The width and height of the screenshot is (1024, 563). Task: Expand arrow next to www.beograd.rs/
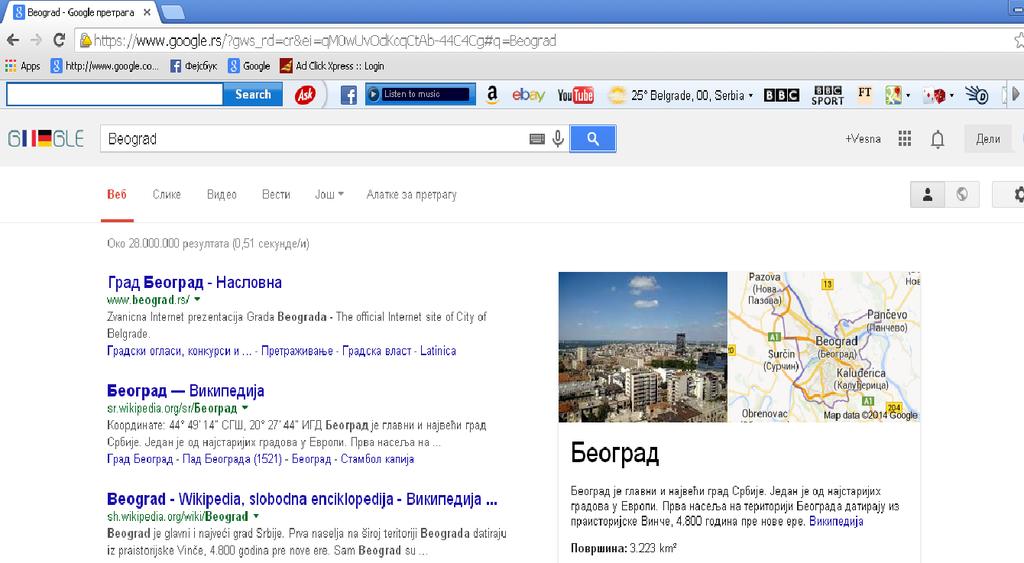click(197, 300)
